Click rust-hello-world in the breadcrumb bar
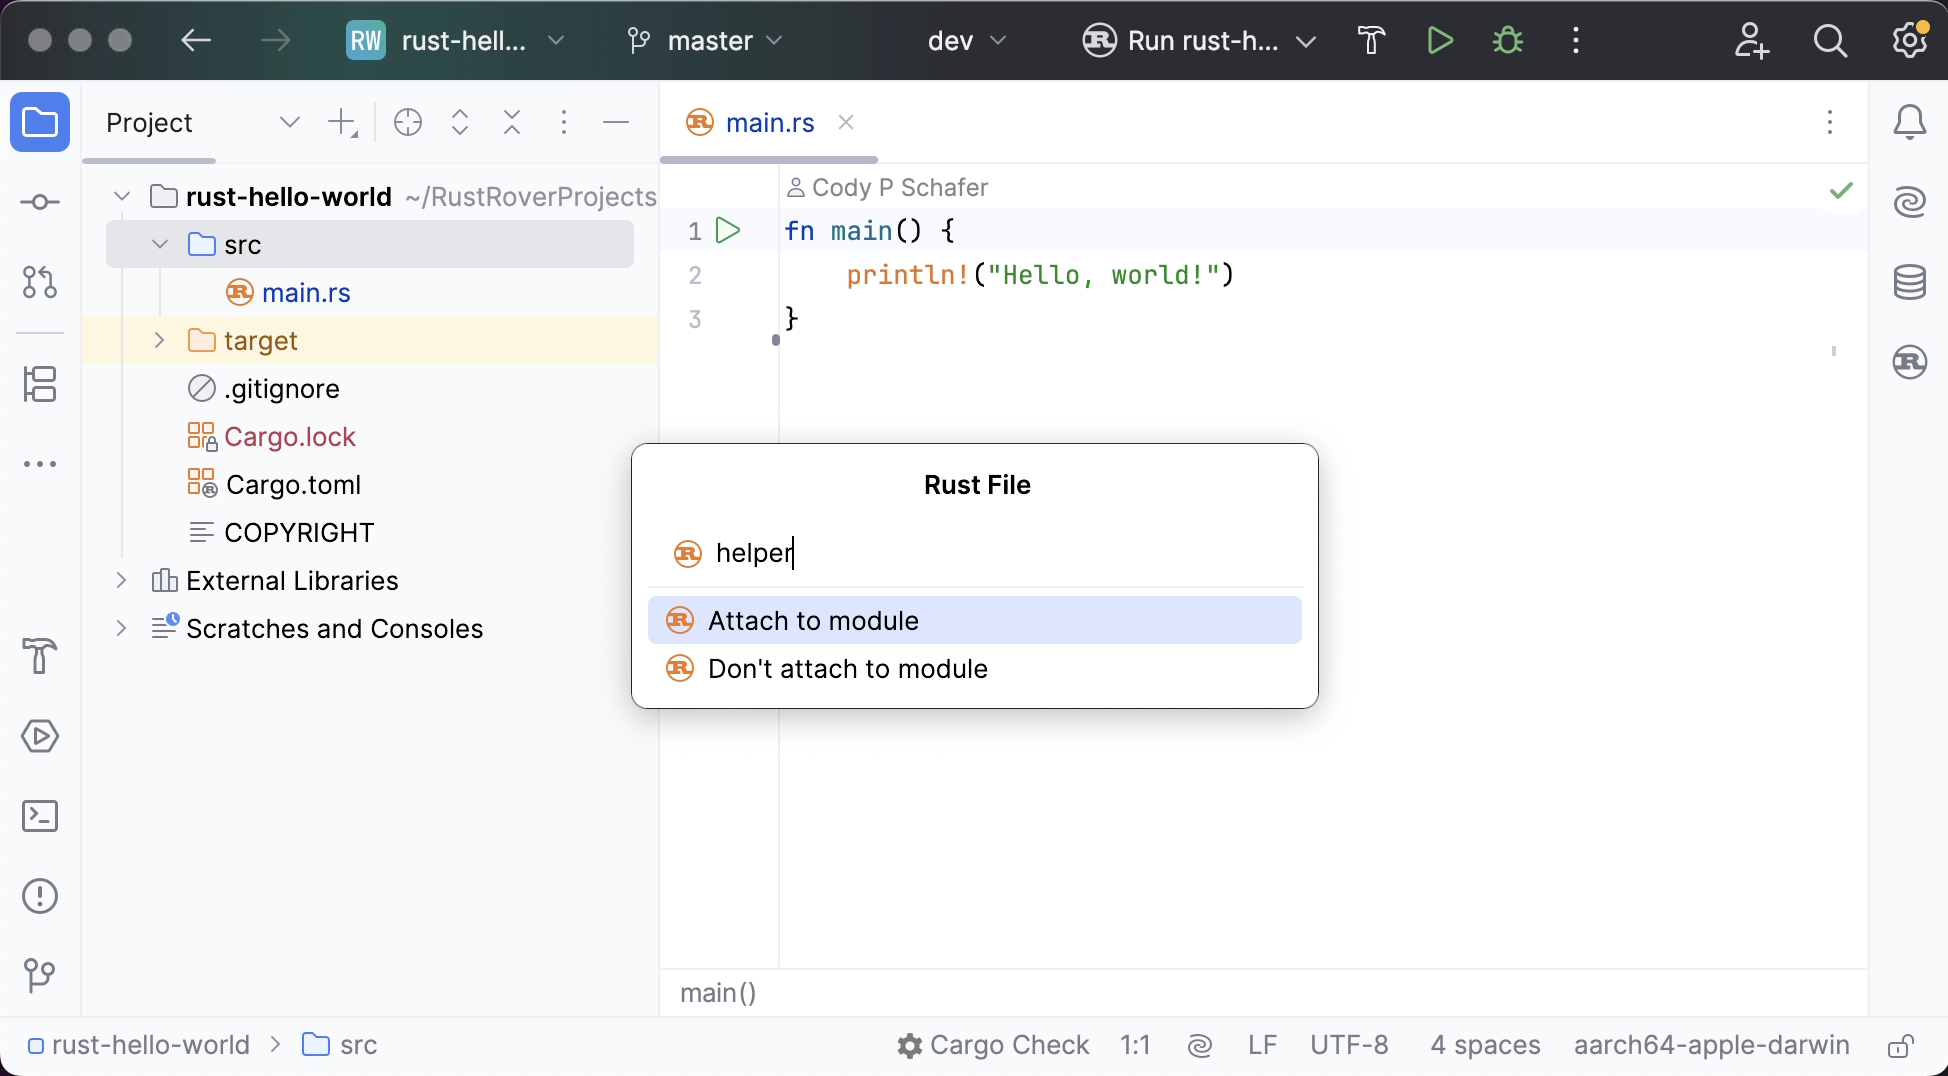Image resolution: width=1948 pixels, height=1076 pixels. [150, 1045]
